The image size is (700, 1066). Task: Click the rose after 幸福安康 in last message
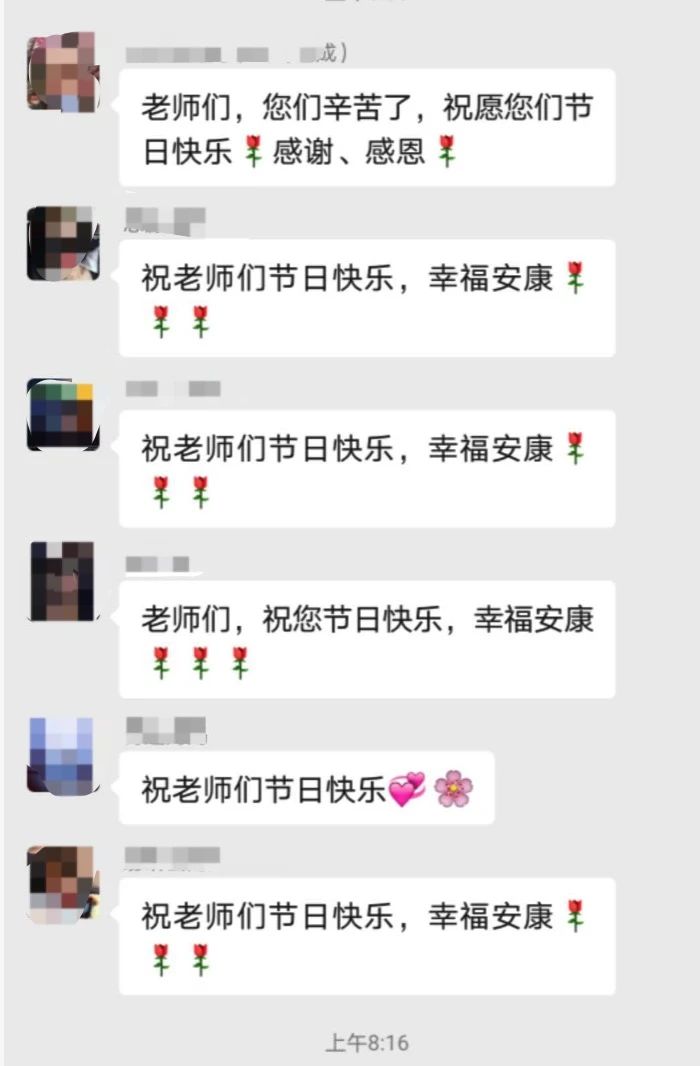576,916
